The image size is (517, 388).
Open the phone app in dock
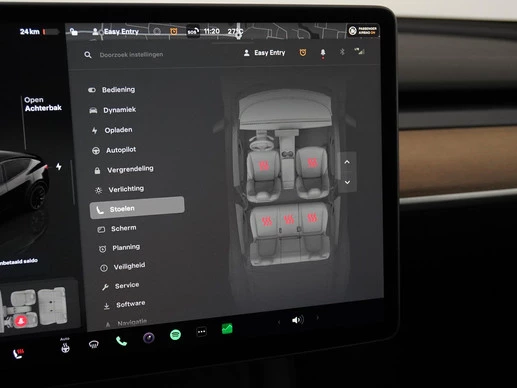[121, 341]
